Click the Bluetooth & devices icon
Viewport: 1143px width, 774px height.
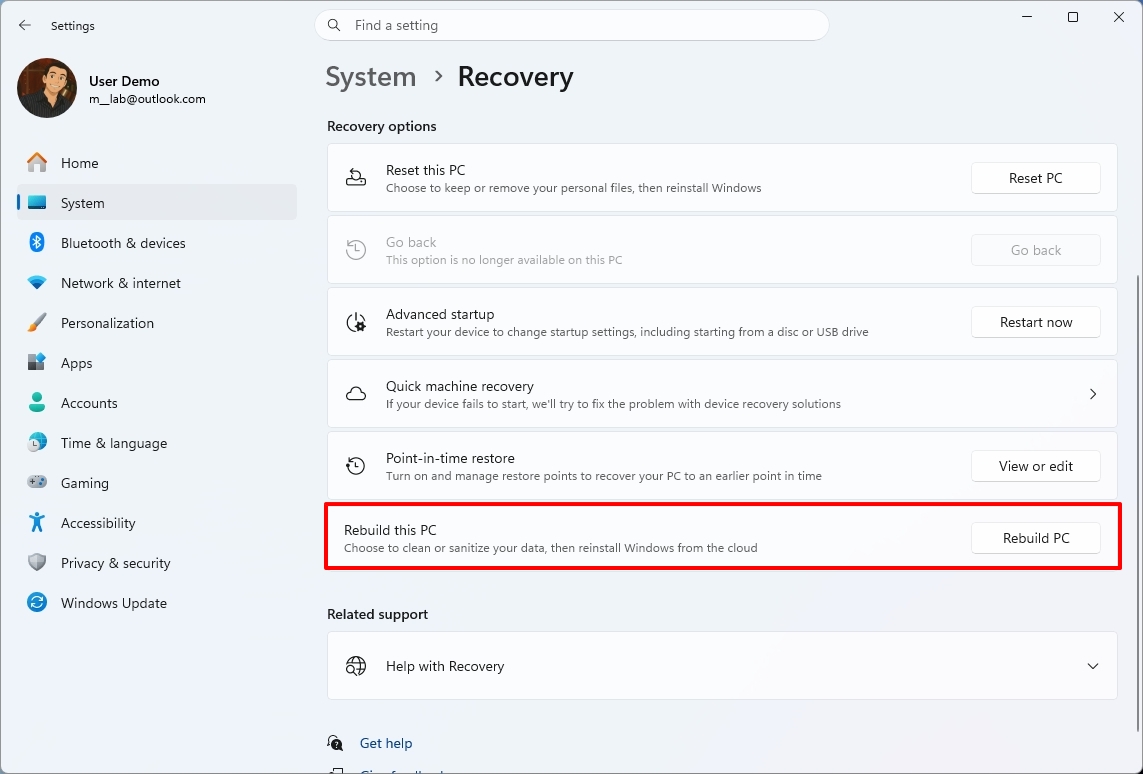(x=37, y=243)
